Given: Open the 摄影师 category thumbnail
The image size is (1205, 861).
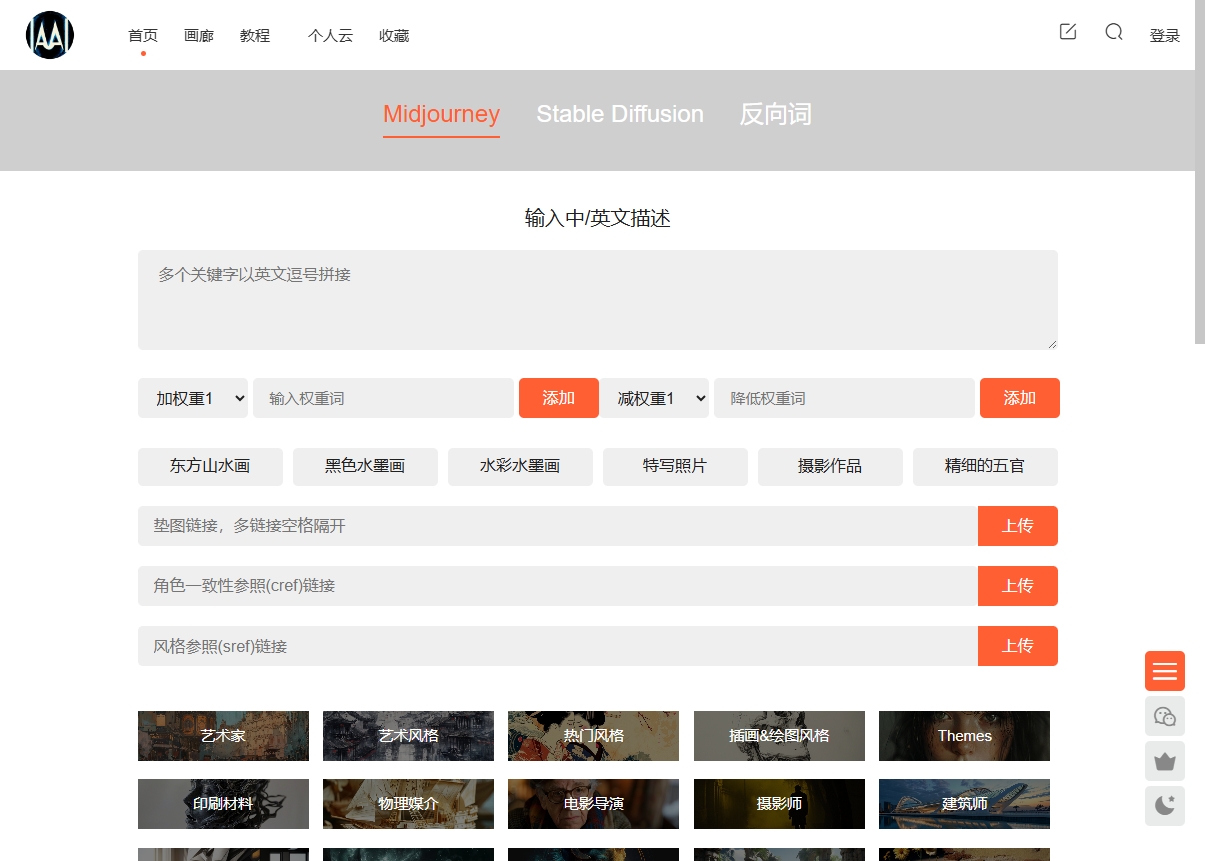Looking at the screenshot, I should [x=779, y=804].
